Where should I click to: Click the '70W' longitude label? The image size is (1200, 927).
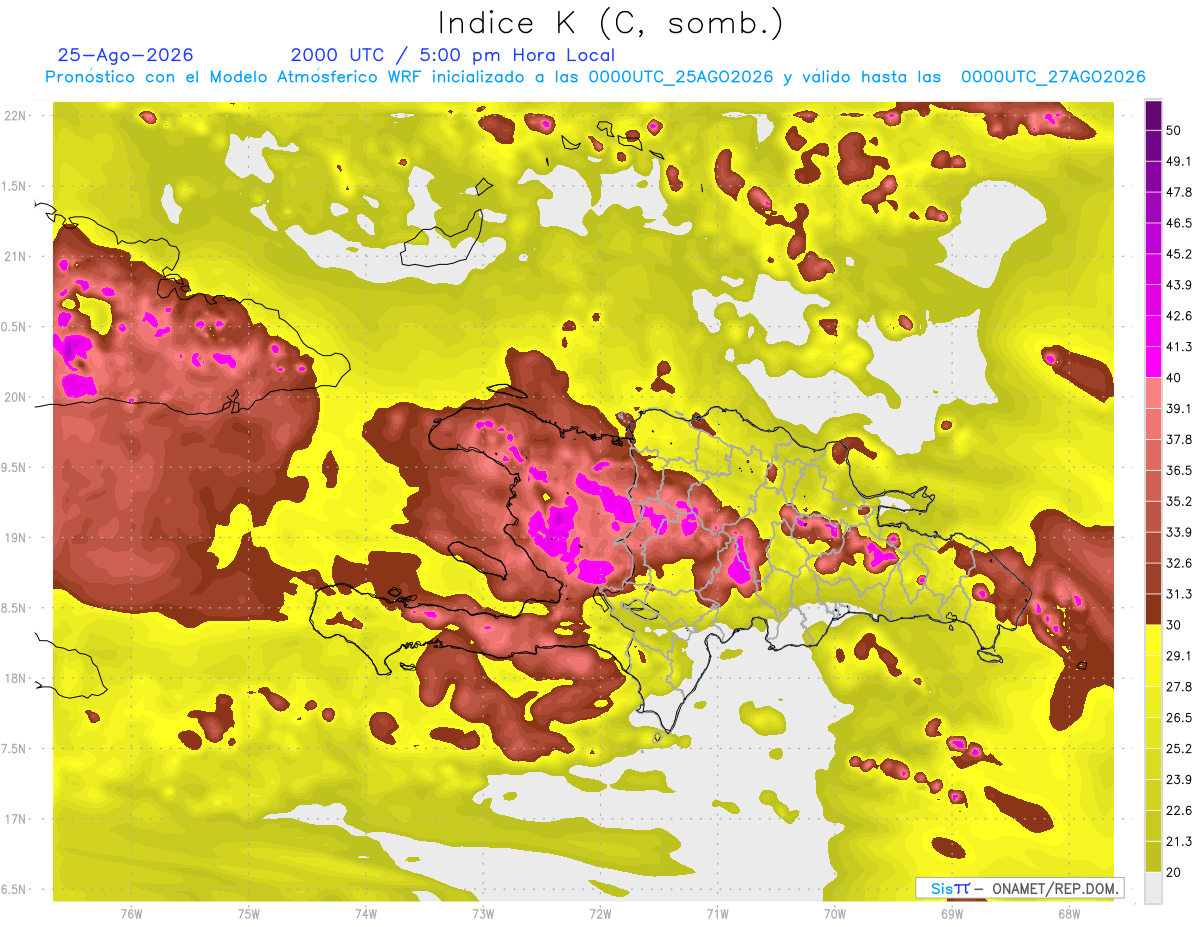click(835, 914)
